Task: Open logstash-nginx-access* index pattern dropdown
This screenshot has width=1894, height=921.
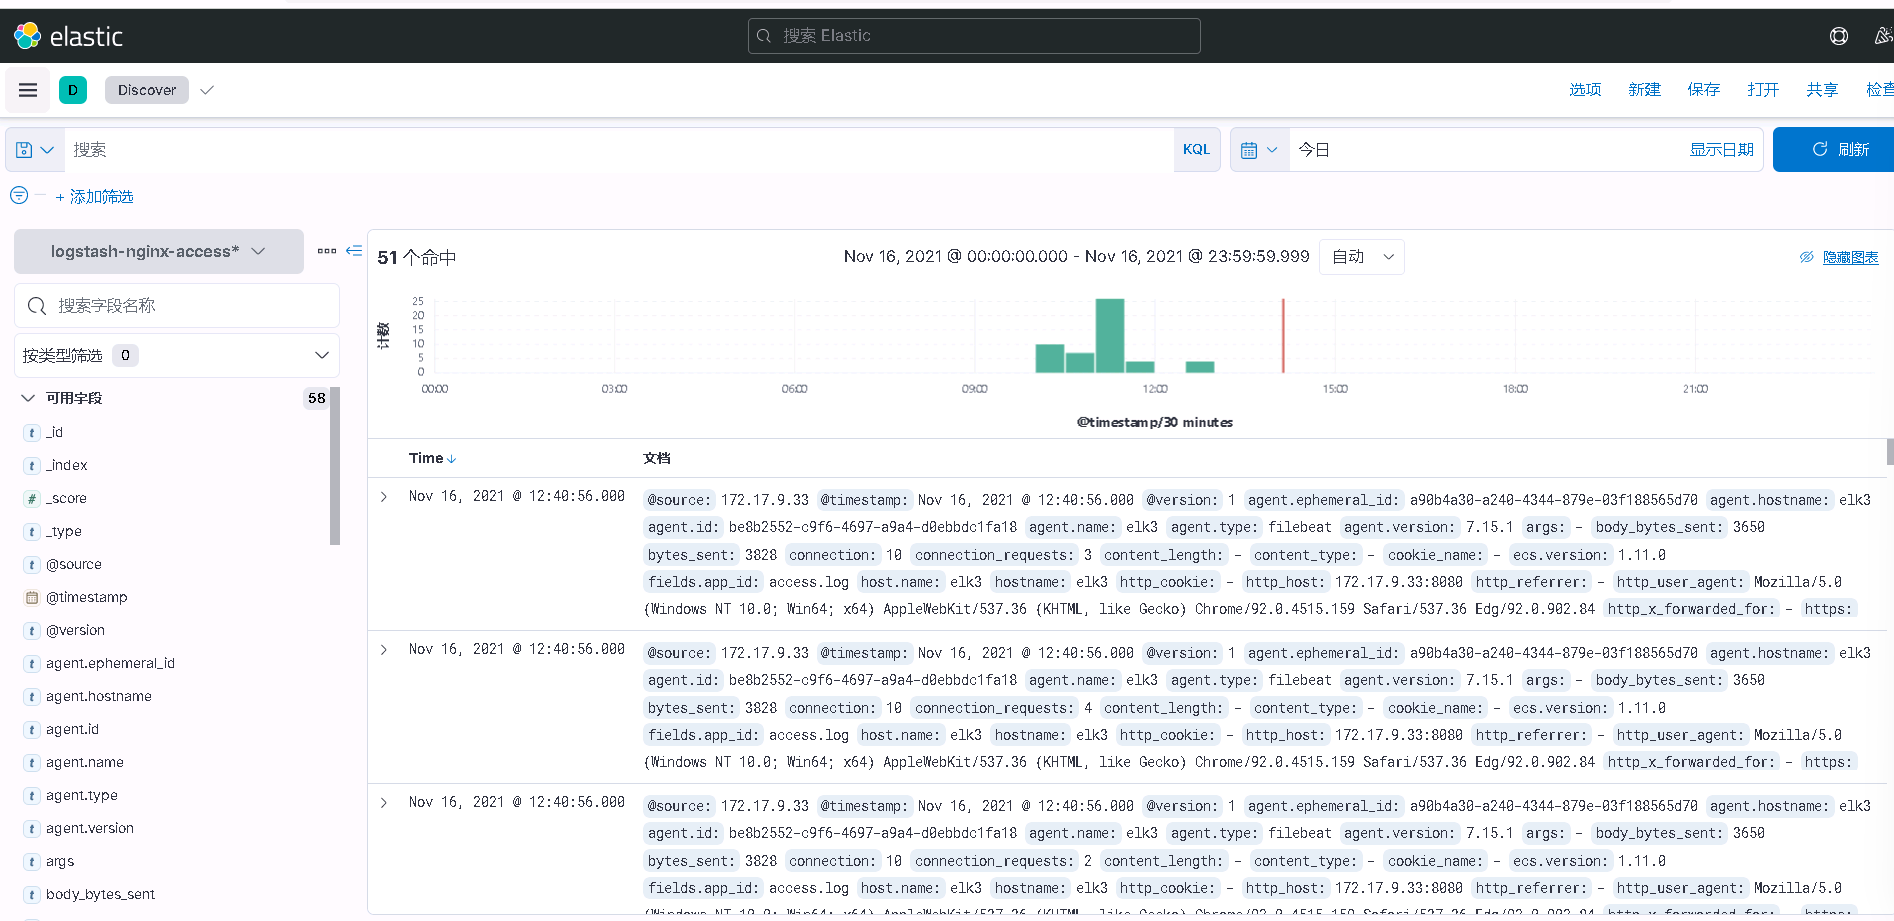Action: click(159, 251)
